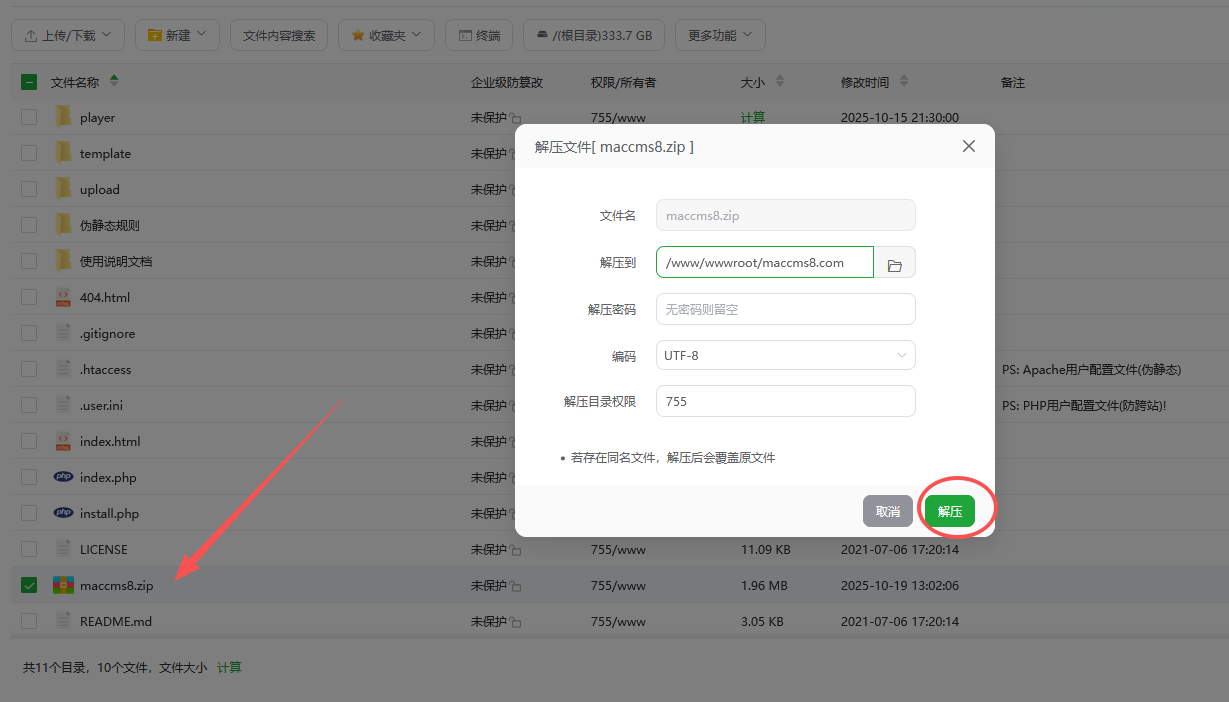1229x702 pixels.
Task: Toggle the select-all files header checkbox
Action: [29, 82]
